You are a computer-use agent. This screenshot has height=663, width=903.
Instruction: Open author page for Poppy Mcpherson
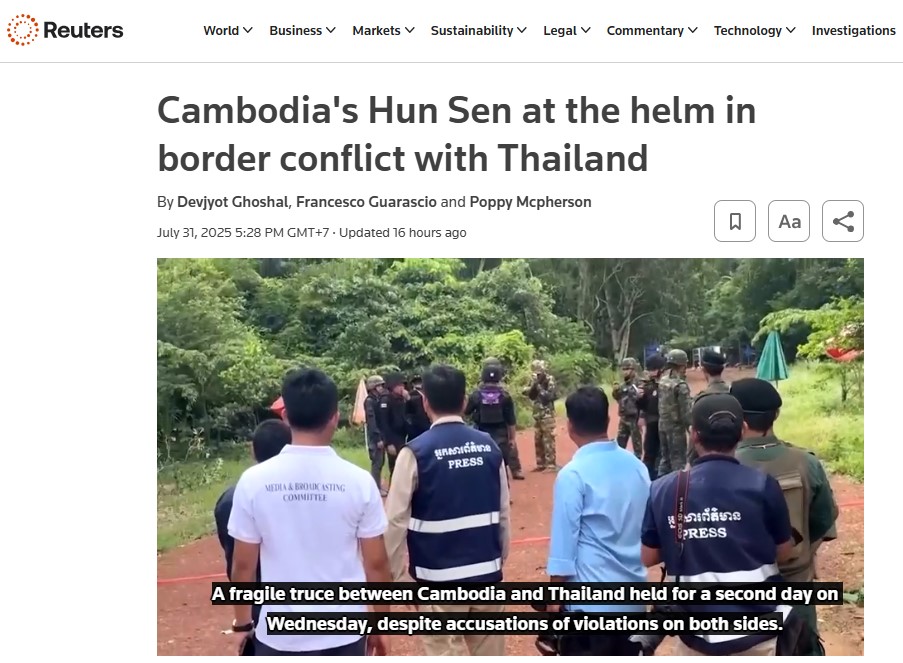point(530,202)
